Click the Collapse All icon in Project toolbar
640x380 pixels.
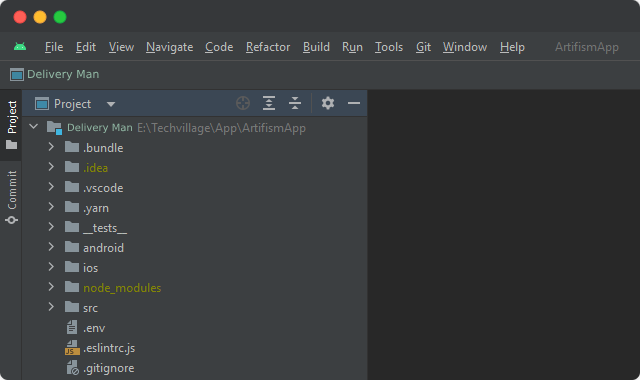tap(295, 103)
